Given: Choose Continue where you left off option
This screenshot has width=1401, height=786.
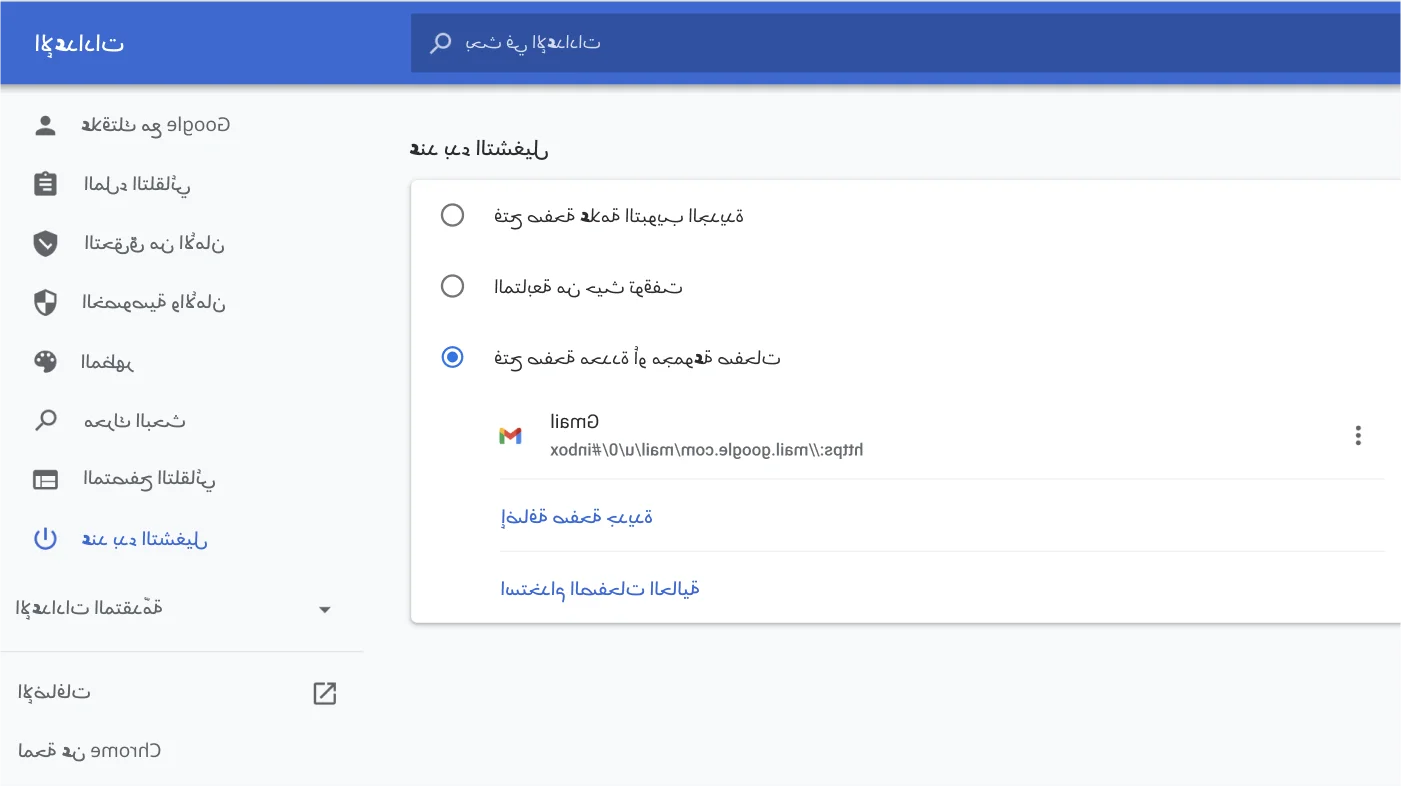Looking at the screenshot, I should [452, 286].
